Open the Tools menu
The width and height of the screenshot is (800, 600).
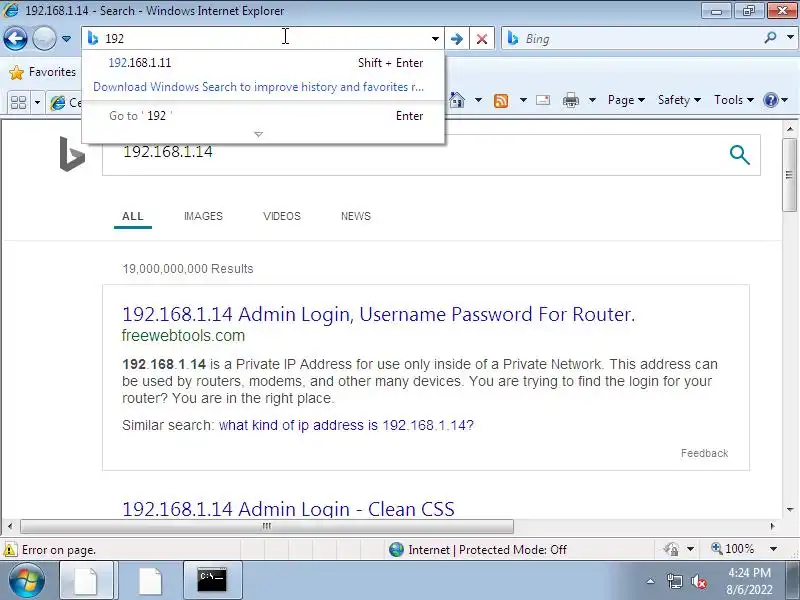click(734, 100)
